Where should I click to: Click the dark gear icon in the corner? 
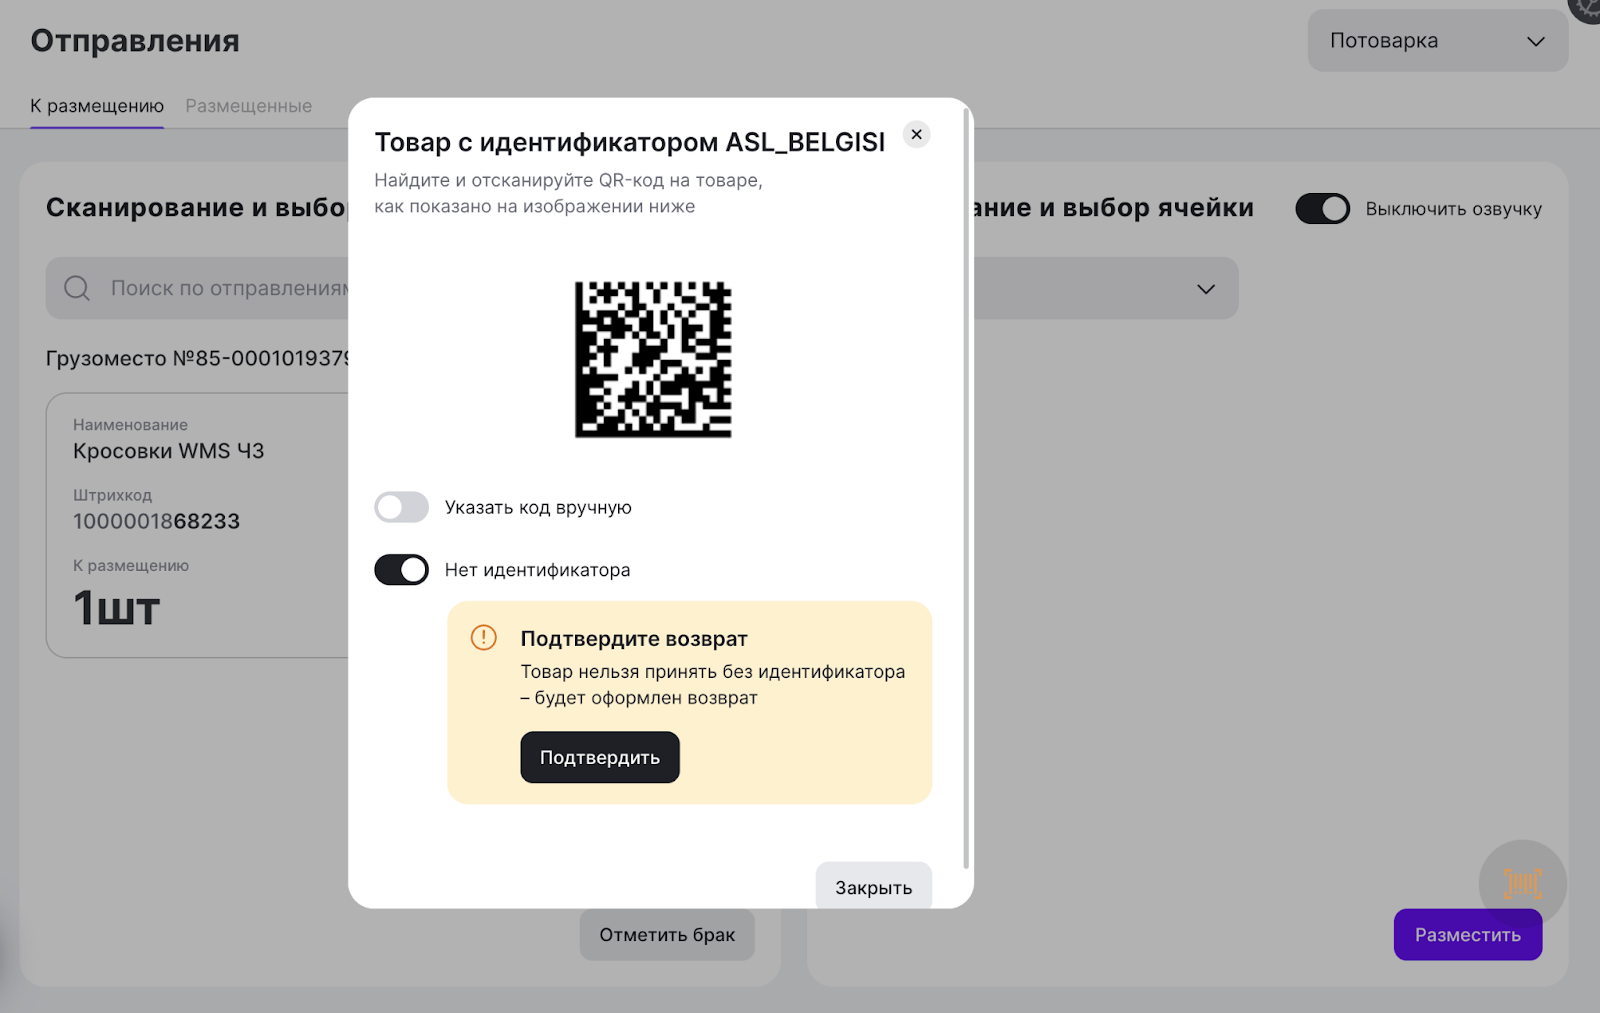(x=1587, y=8)
